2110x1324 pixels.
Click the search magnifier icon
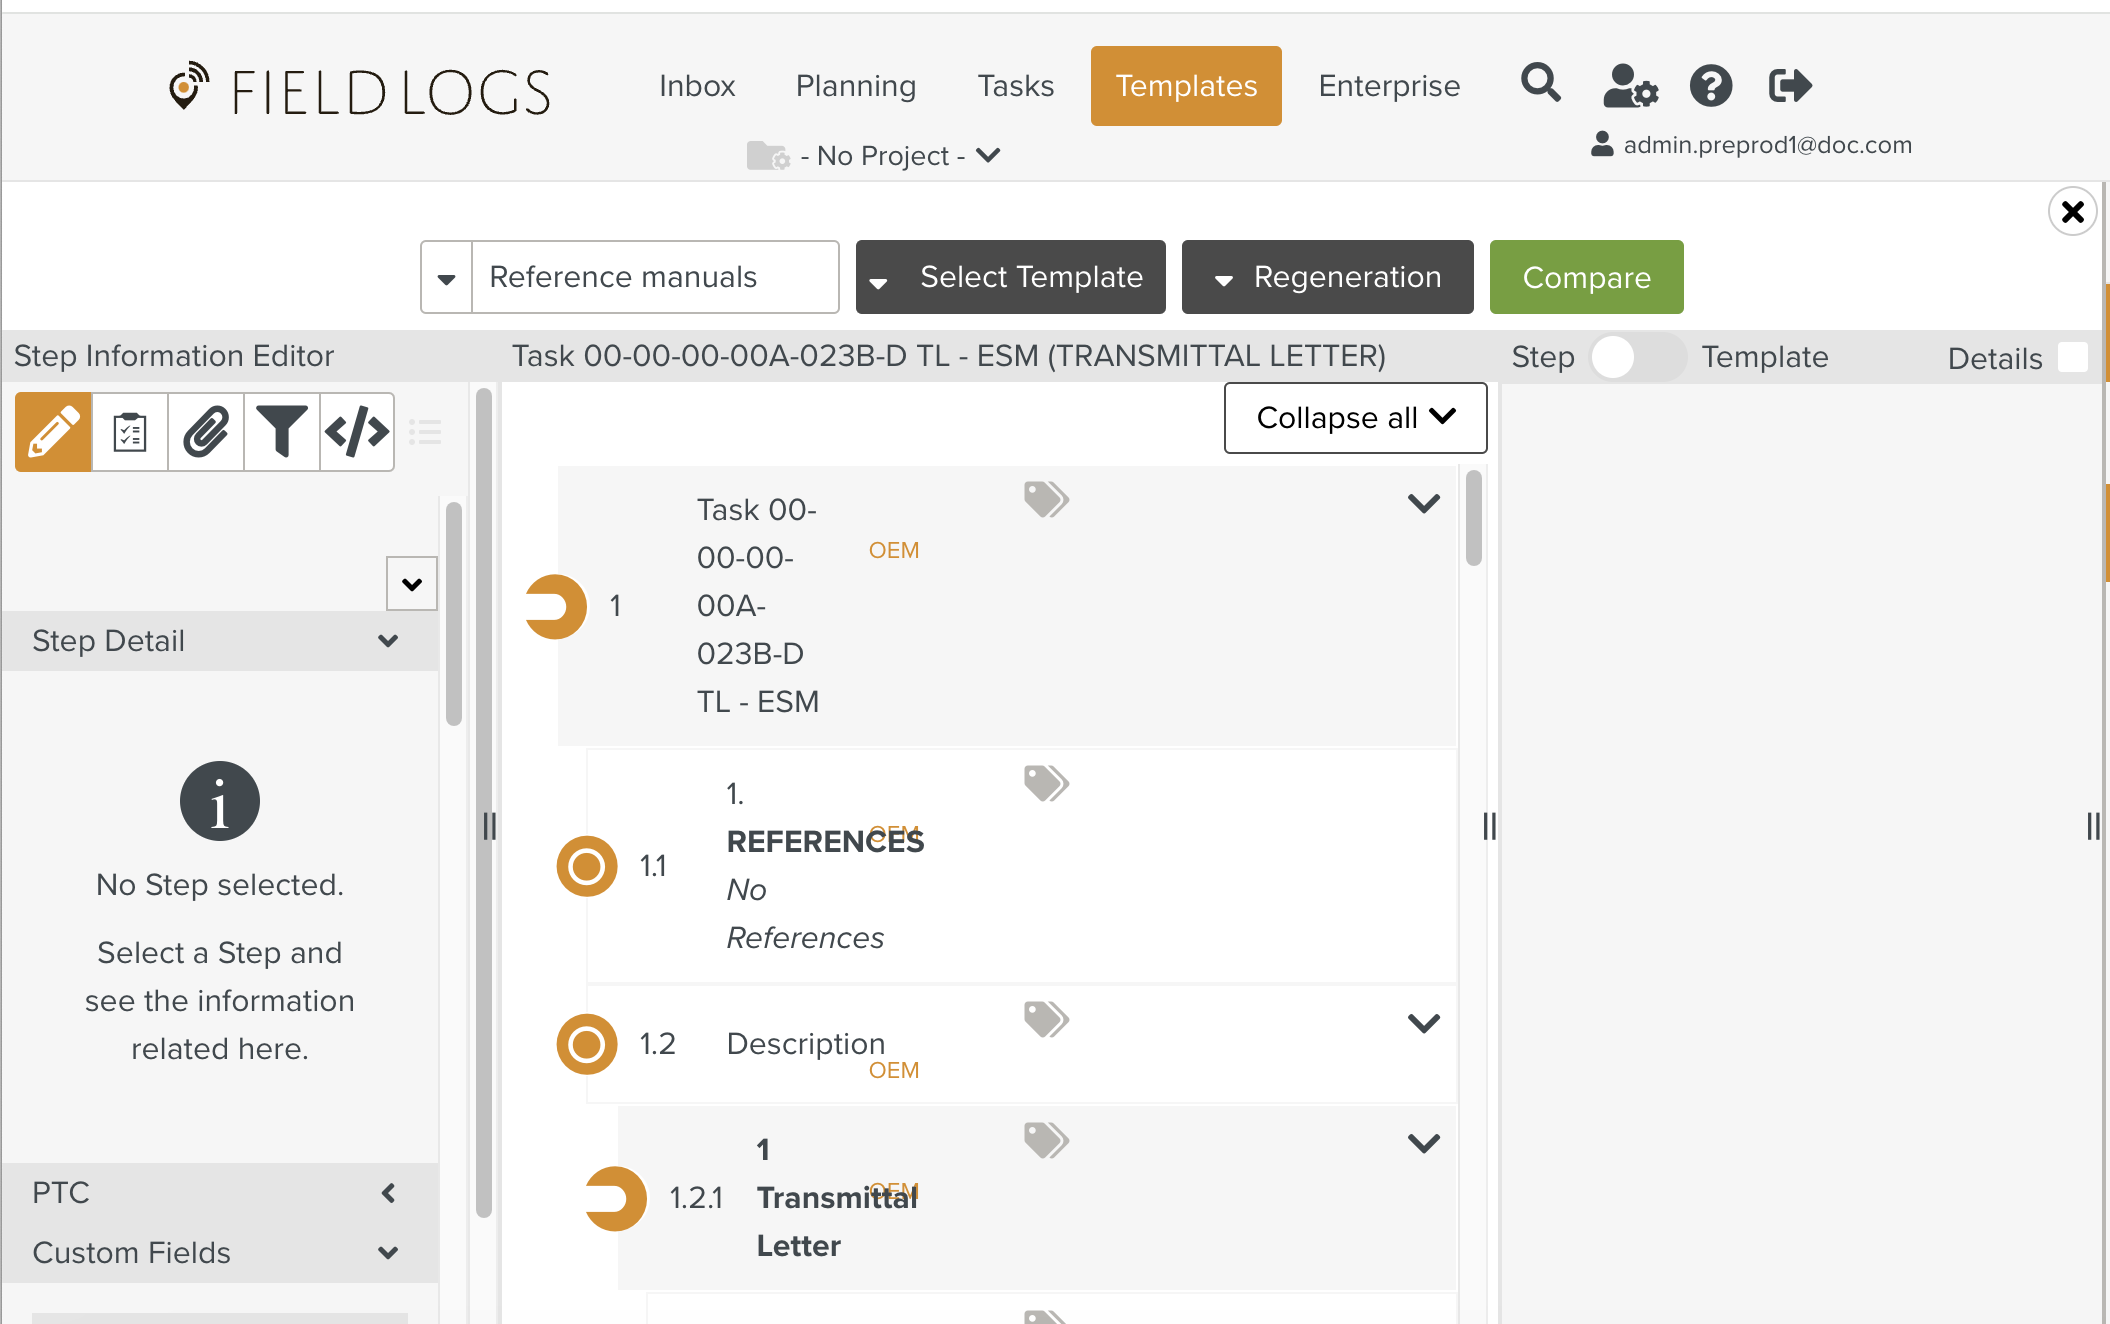pyautogui.click(x=1540, y=84)
